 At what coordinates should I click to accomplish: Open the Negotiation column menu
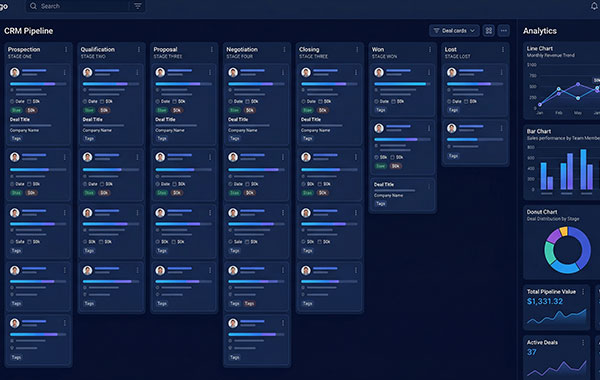[284, 50]
